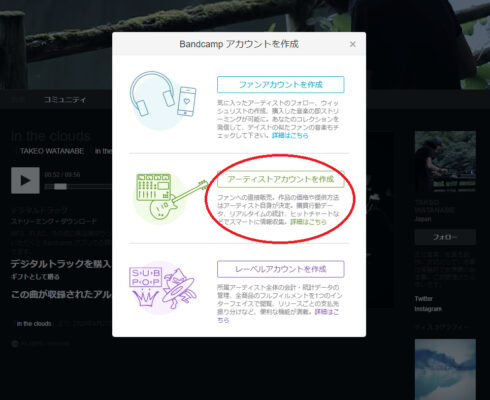Open the artist's Instagram link
The height and width of the screenshot is (400, 490).
tap(428, 309)
